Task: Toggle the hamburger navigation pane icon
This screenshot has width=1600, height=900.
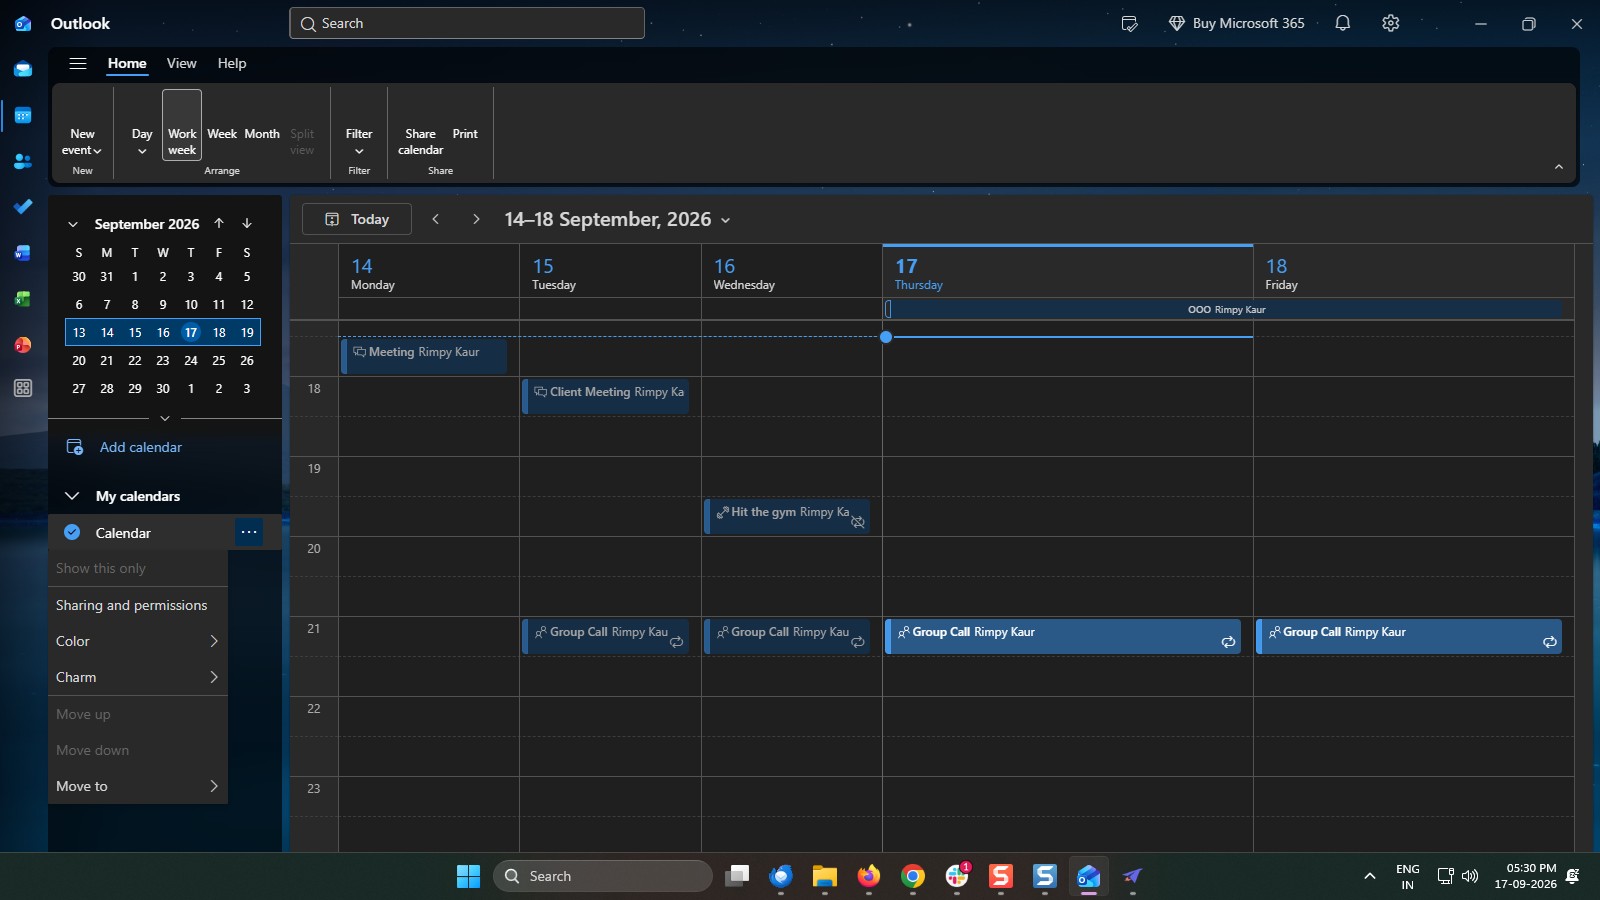Action: [77, 63]
